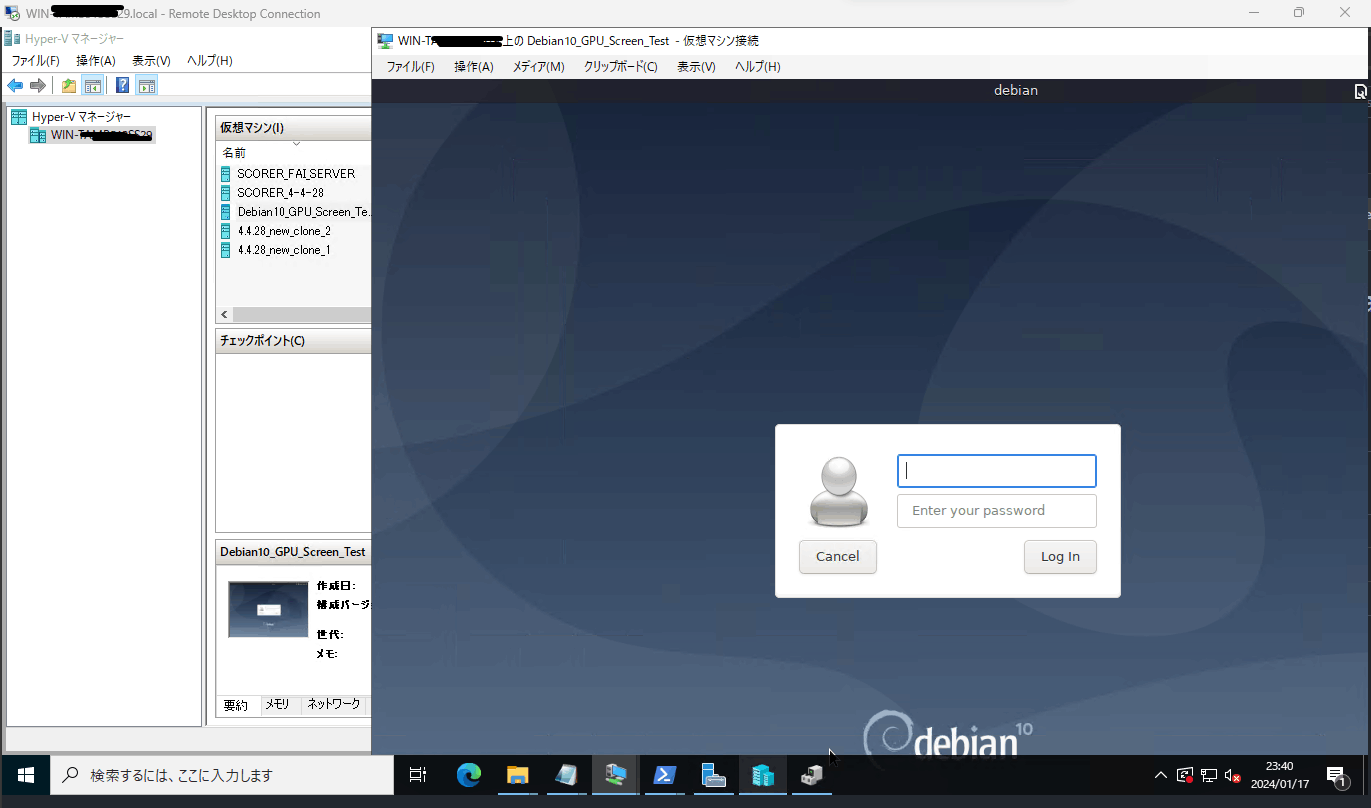Click the Hyper-V Manager title bar icon
This screenshot has width=1371, height=808.
click(x=12, y=38)
